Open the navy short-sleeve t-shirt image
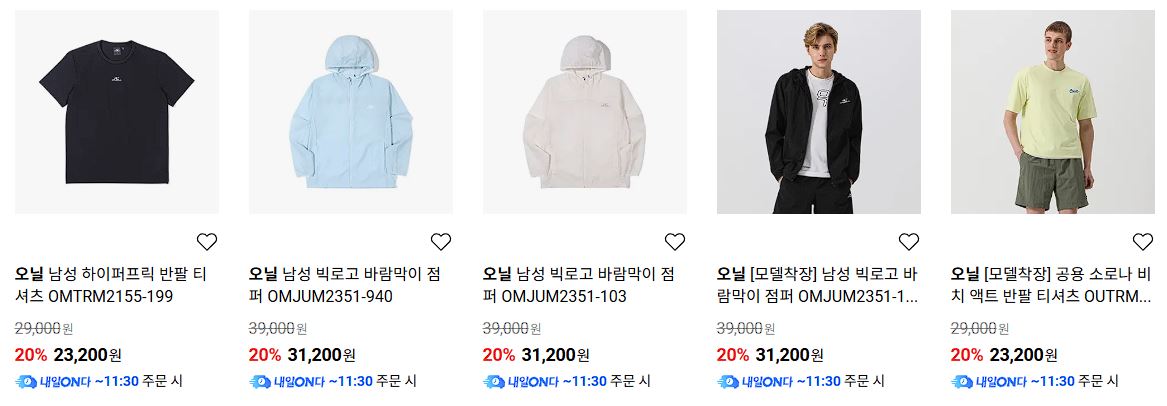The image size is (1167, 406). [117, 112]
